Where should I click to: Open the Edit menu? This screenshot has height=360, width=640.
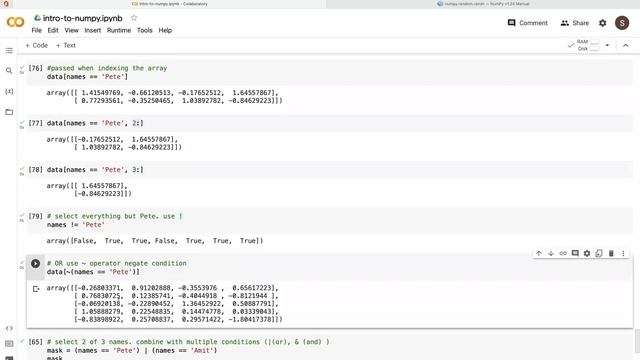click(x=53, y=30)
